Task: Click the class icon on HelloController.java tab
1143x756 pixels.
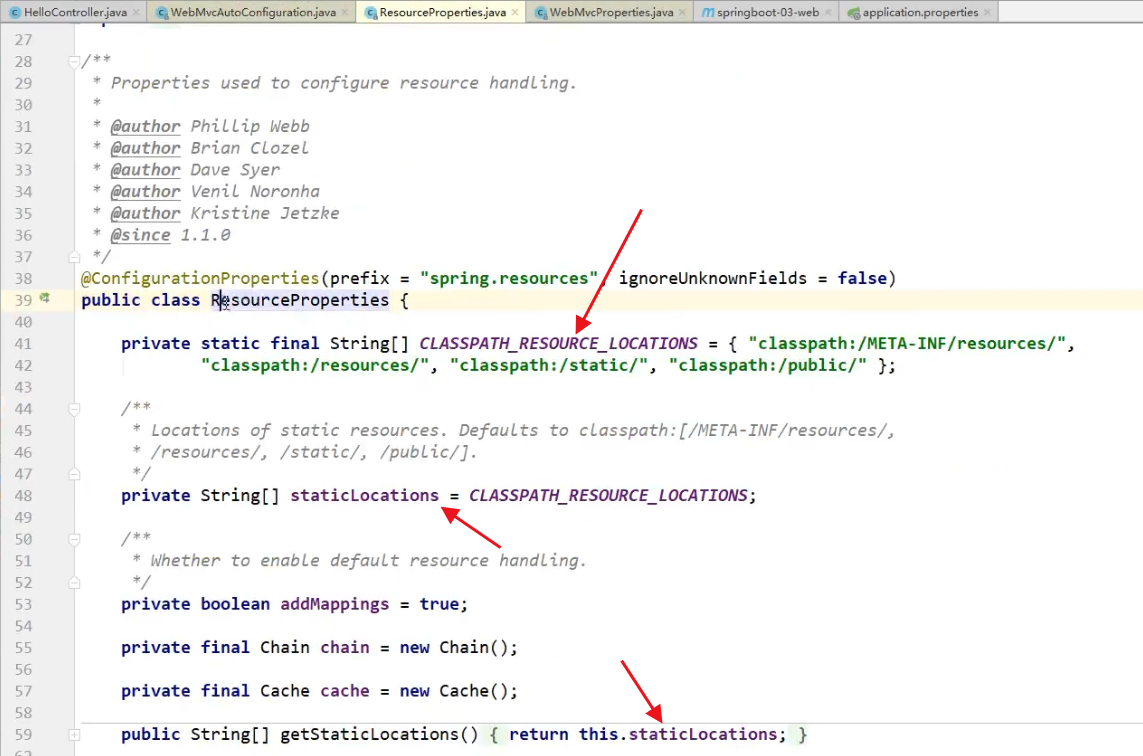Action: point(15,12)
